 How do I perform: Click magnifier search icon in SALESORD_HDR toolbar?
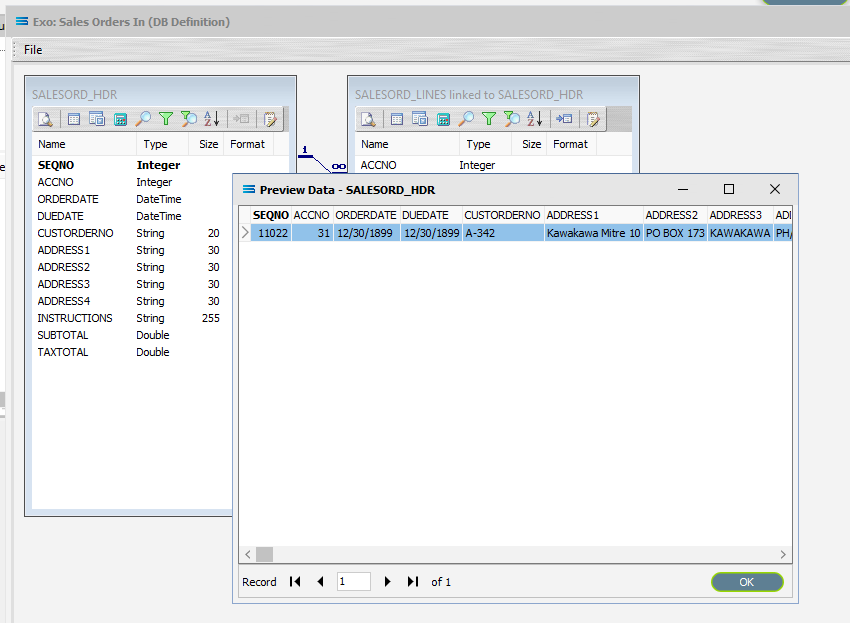pos(143,119)
